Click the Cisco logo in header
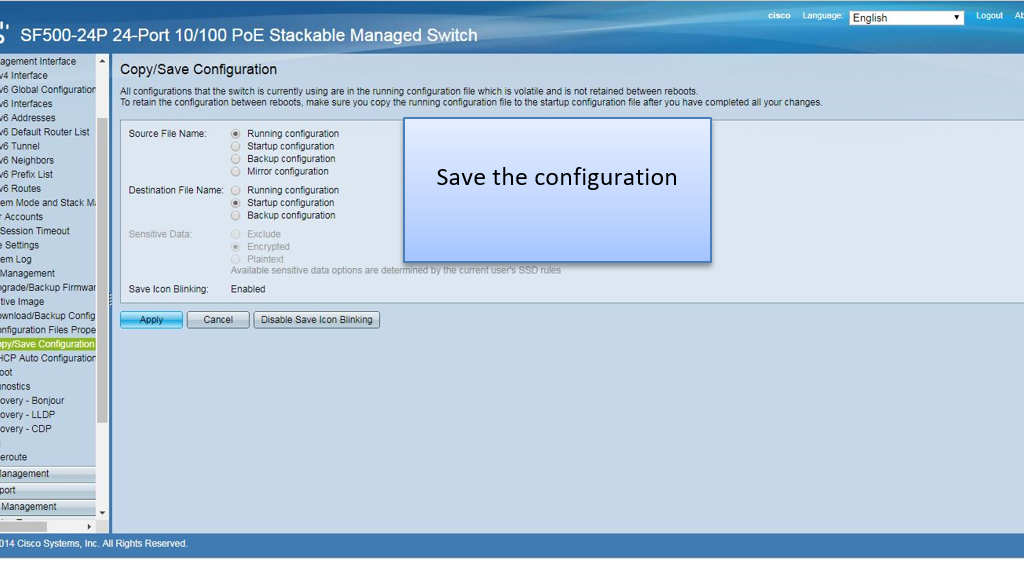This screenshot has width=1024, height=562. [779, 16]
